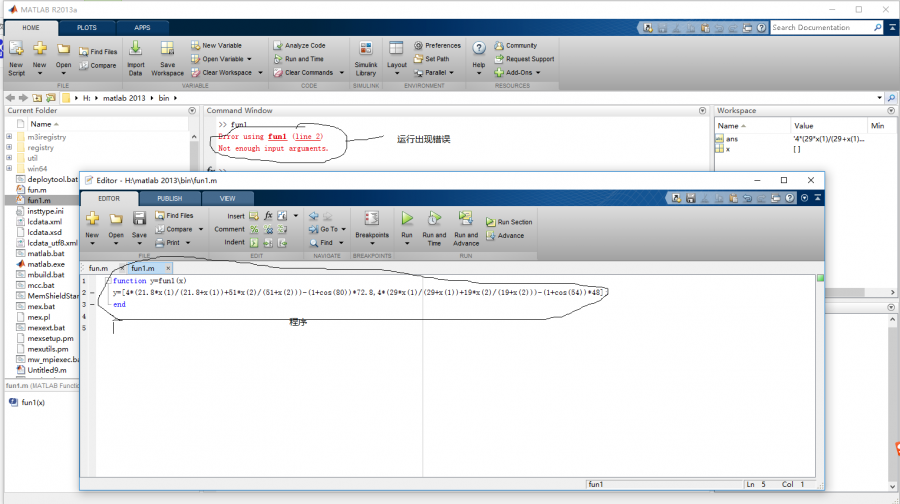Switch to the PUBLISH tab in Editor
This screenshot has width=900, height=504.
[x=169, y=199]
